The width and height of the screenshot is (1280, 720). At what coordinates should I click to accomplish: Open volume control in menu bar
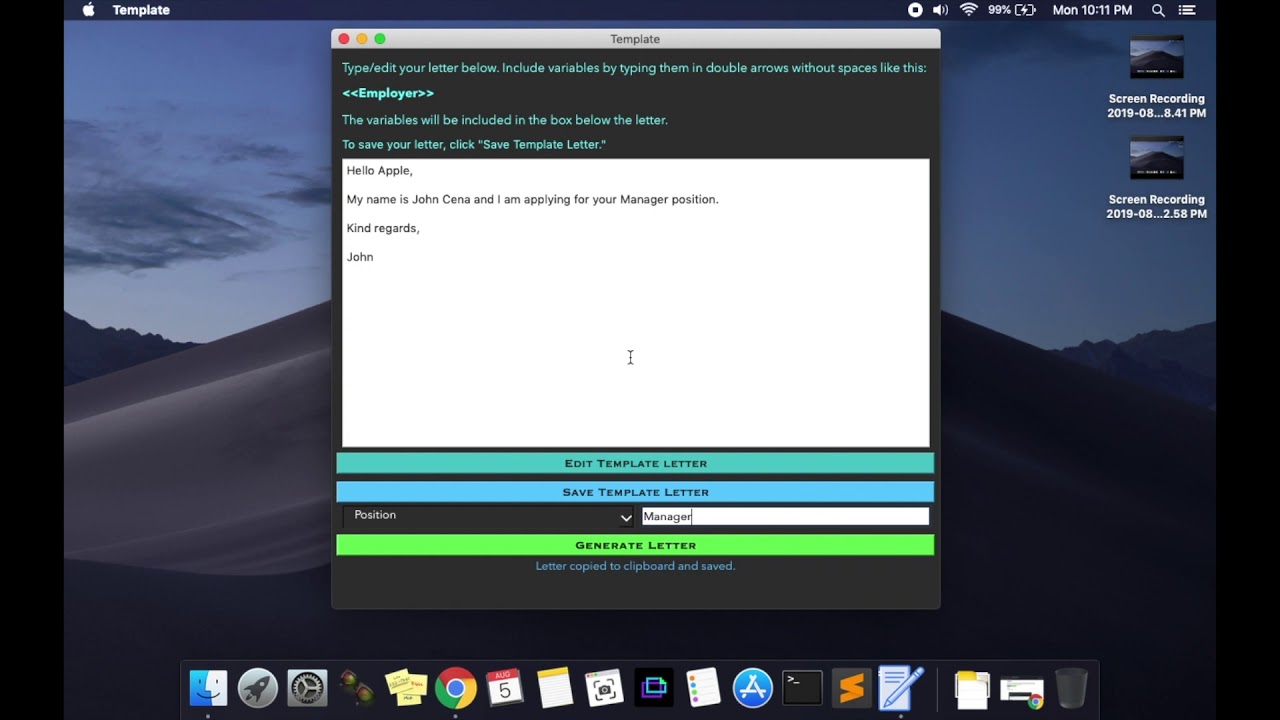940,10
